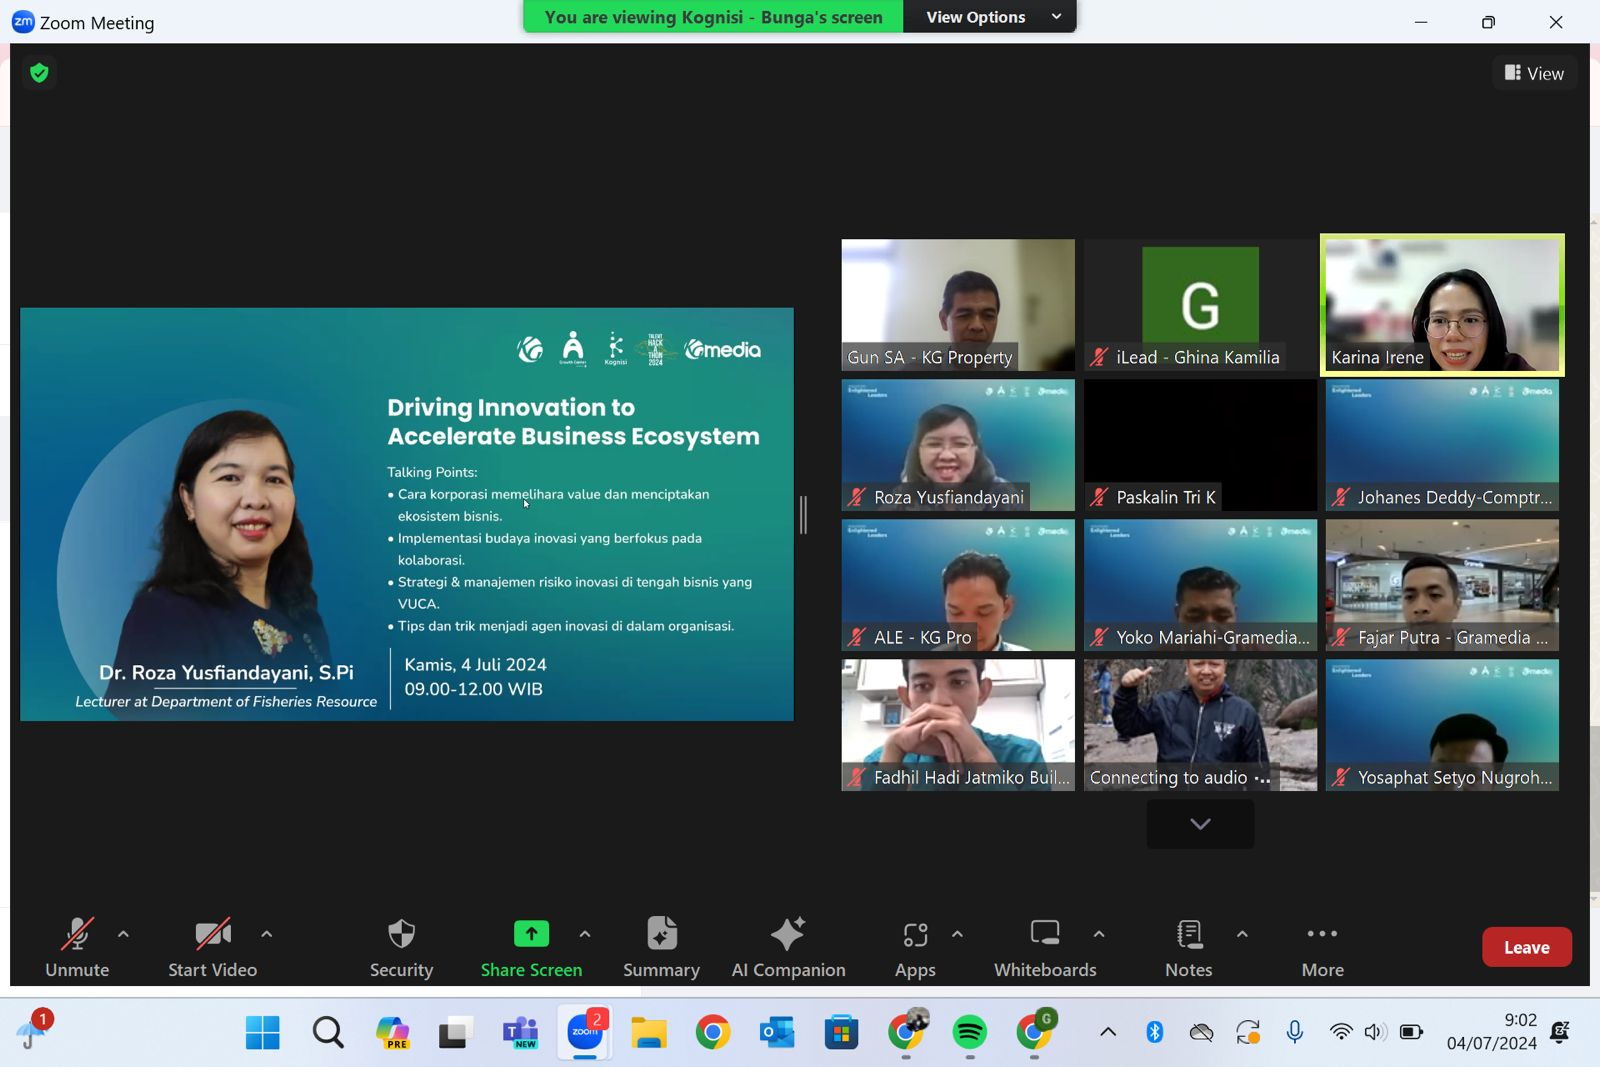Select Fadhil Hadi Jatmiko's tile
The width and height of the screenshot is (1600, 1067).
coord(958,725)
